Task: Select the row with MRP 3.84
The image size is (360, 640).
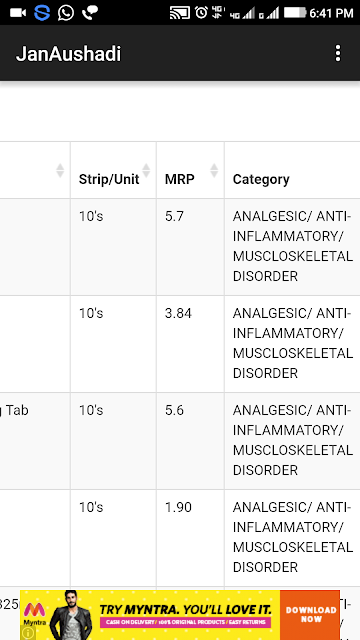Action: pyautogui.click(x=180, y=344)
